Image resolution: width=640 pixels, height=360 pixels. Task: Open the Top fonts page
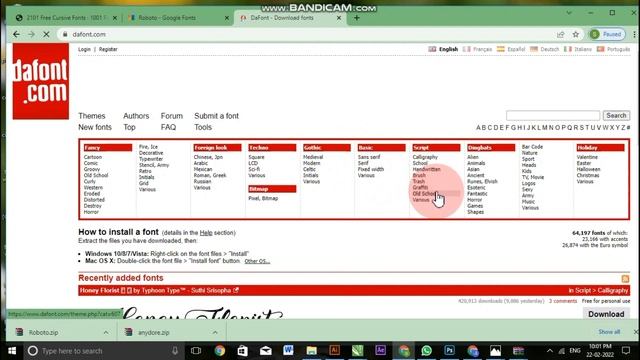(129, 127)
